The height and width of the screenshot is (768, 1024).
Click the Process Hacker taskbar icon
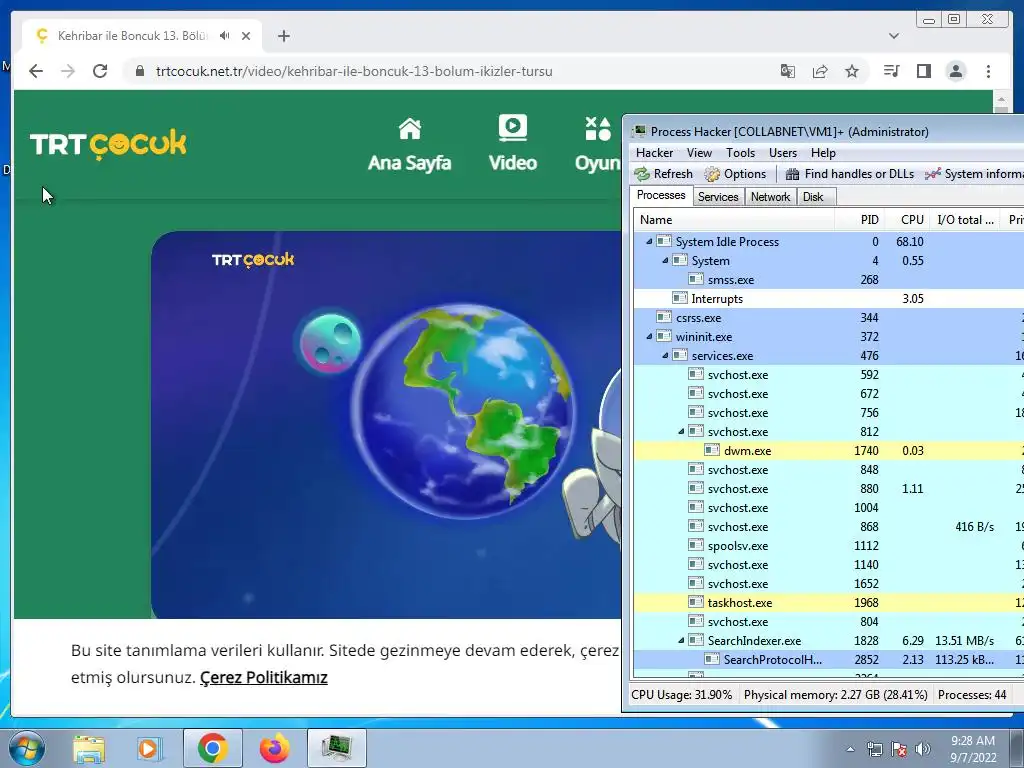pyautogui.click(x=337, y=748)
